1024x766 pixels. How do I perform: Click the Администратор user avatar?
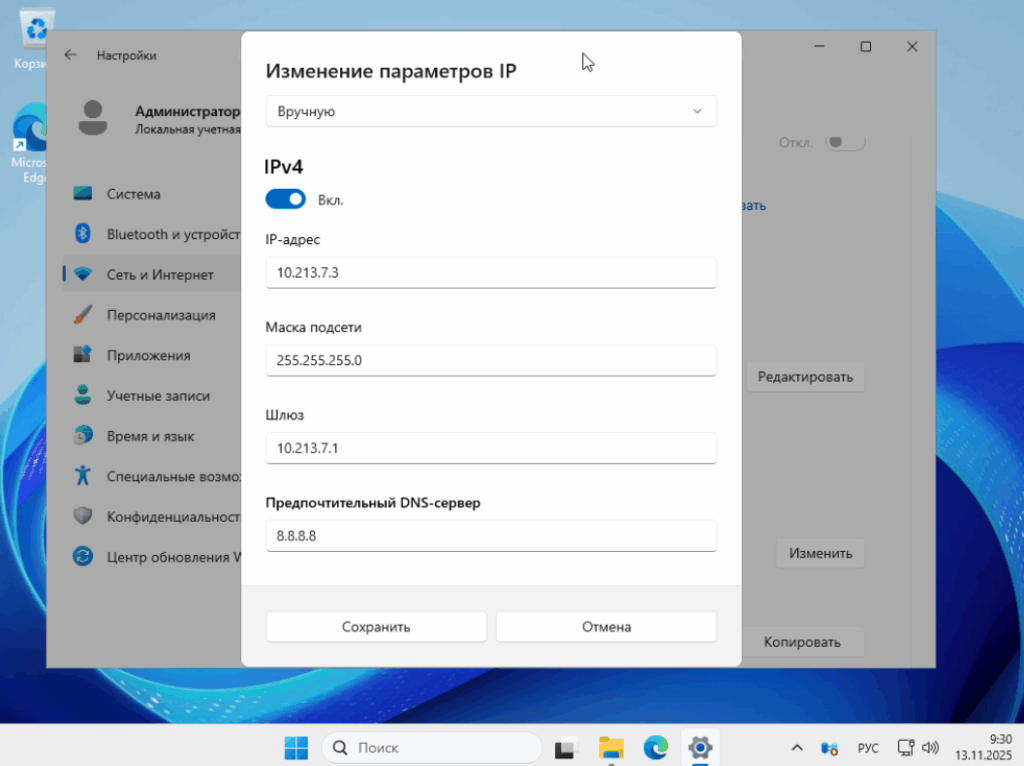(93, 118)
